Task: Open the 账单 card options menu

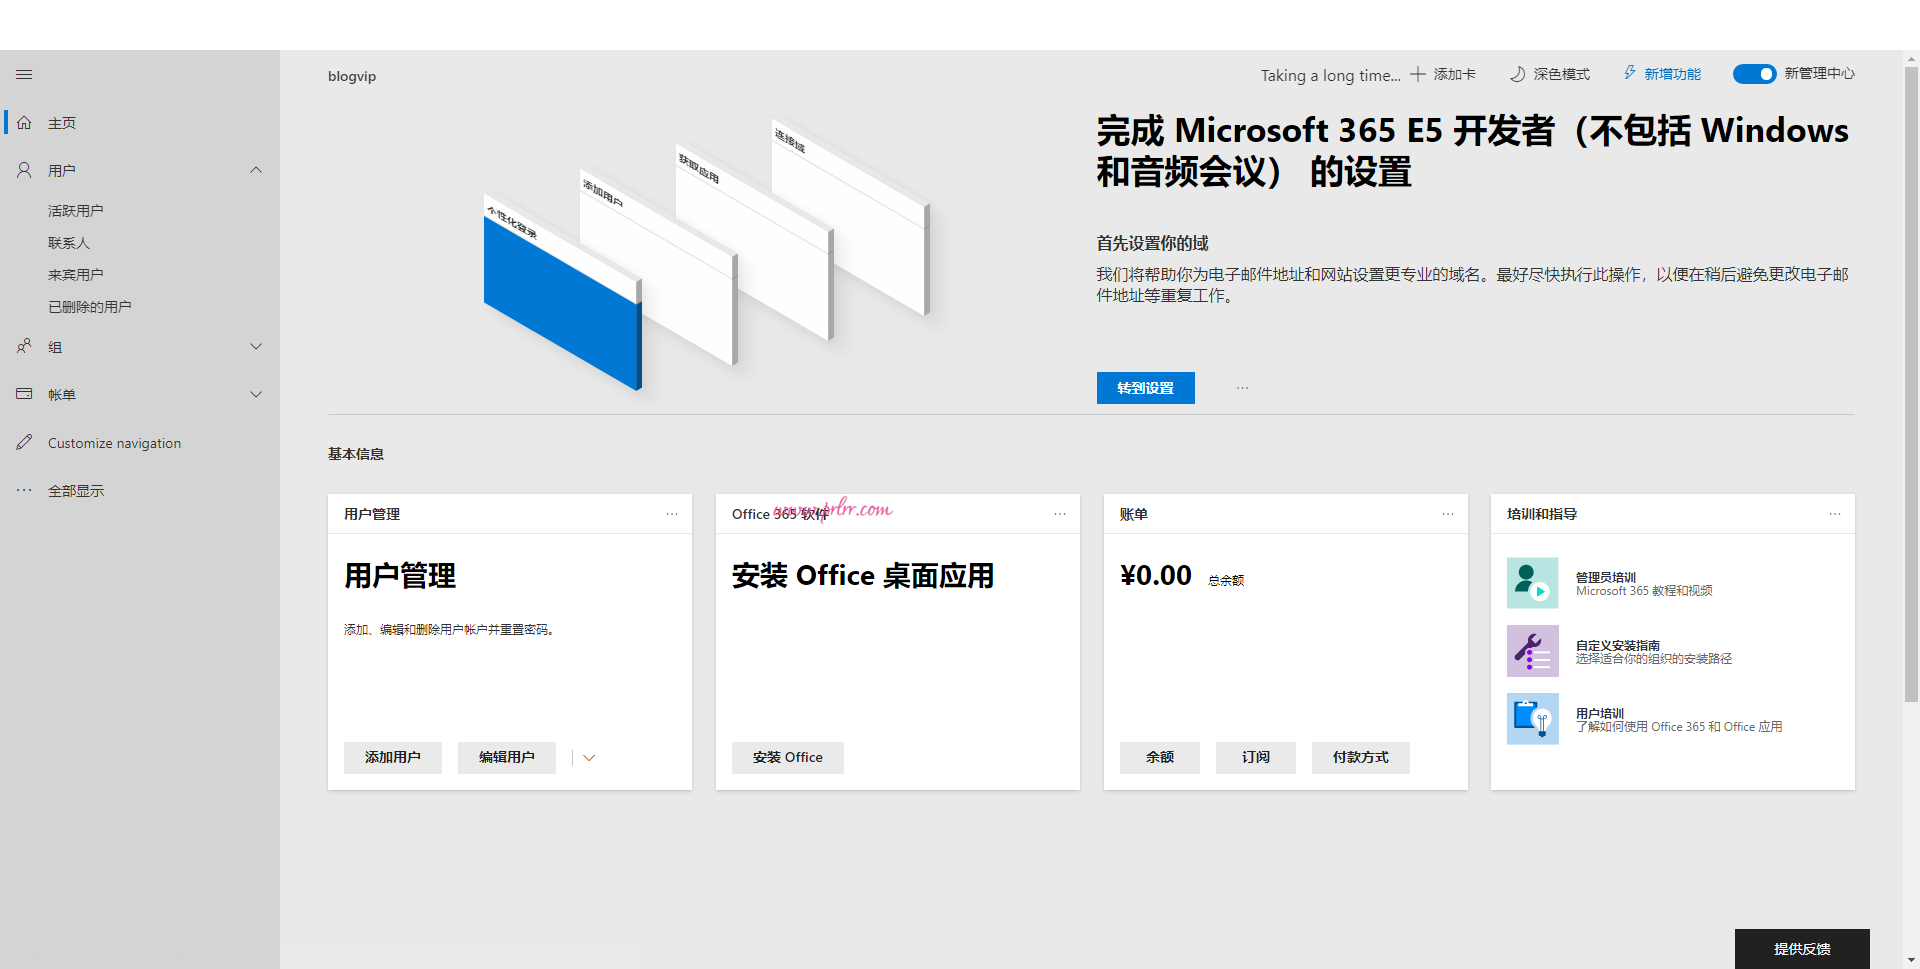Action: [x=1447, y=513]
